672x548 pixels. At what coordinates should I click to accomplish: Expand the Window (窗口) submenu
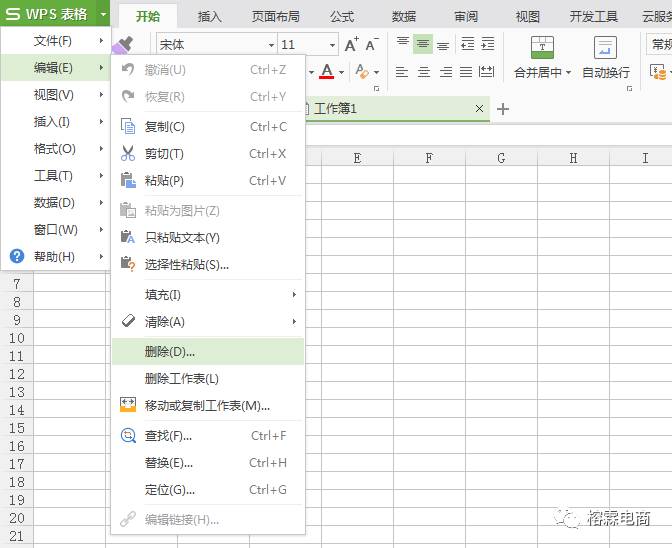(56, 229)
